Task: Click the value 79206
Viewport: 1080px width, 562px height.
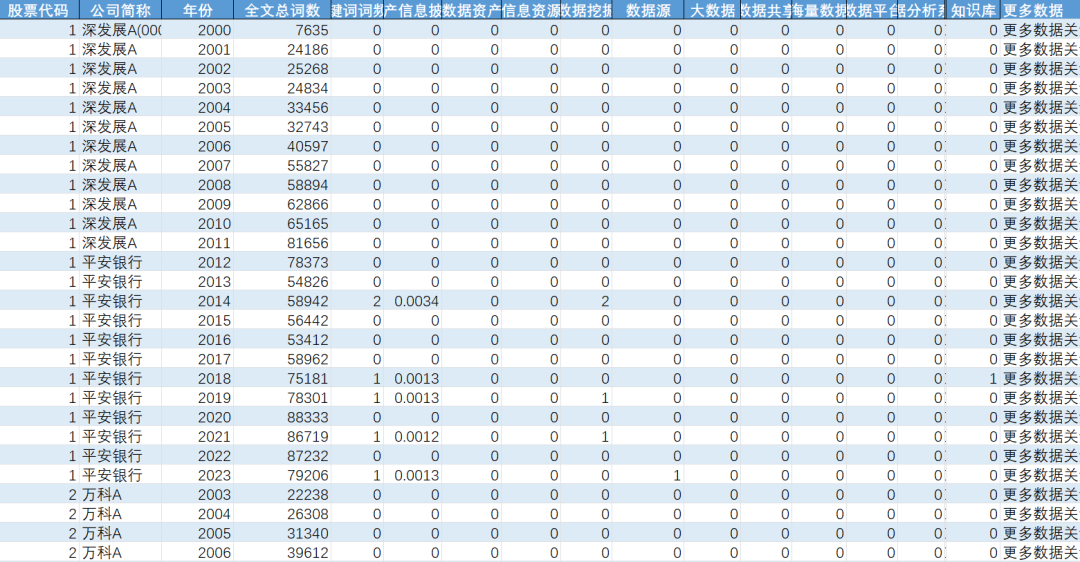Action: pos(282,475)
